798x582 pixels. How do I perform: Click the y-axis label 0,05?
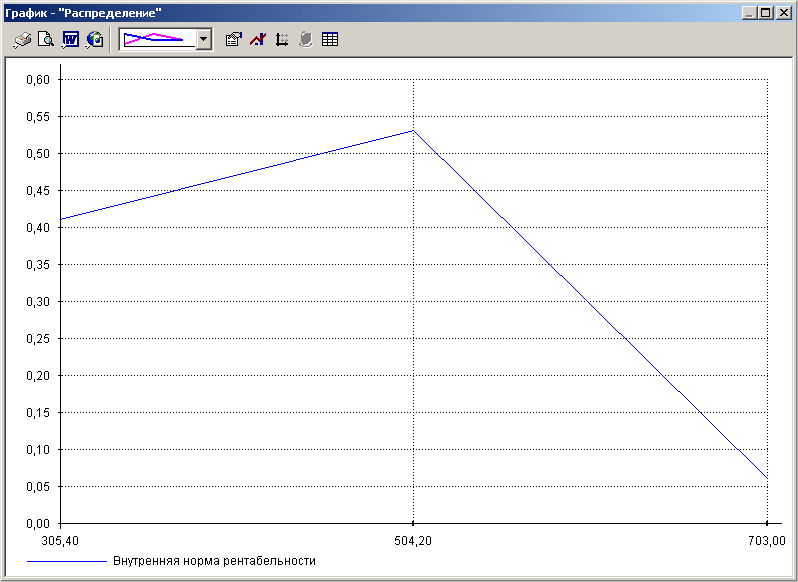pos(38,486)
